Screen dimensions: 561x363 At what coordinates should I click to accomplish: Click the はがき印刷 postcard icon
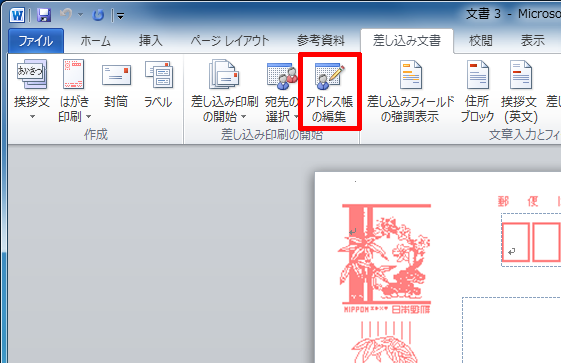(x=74, y=74)
